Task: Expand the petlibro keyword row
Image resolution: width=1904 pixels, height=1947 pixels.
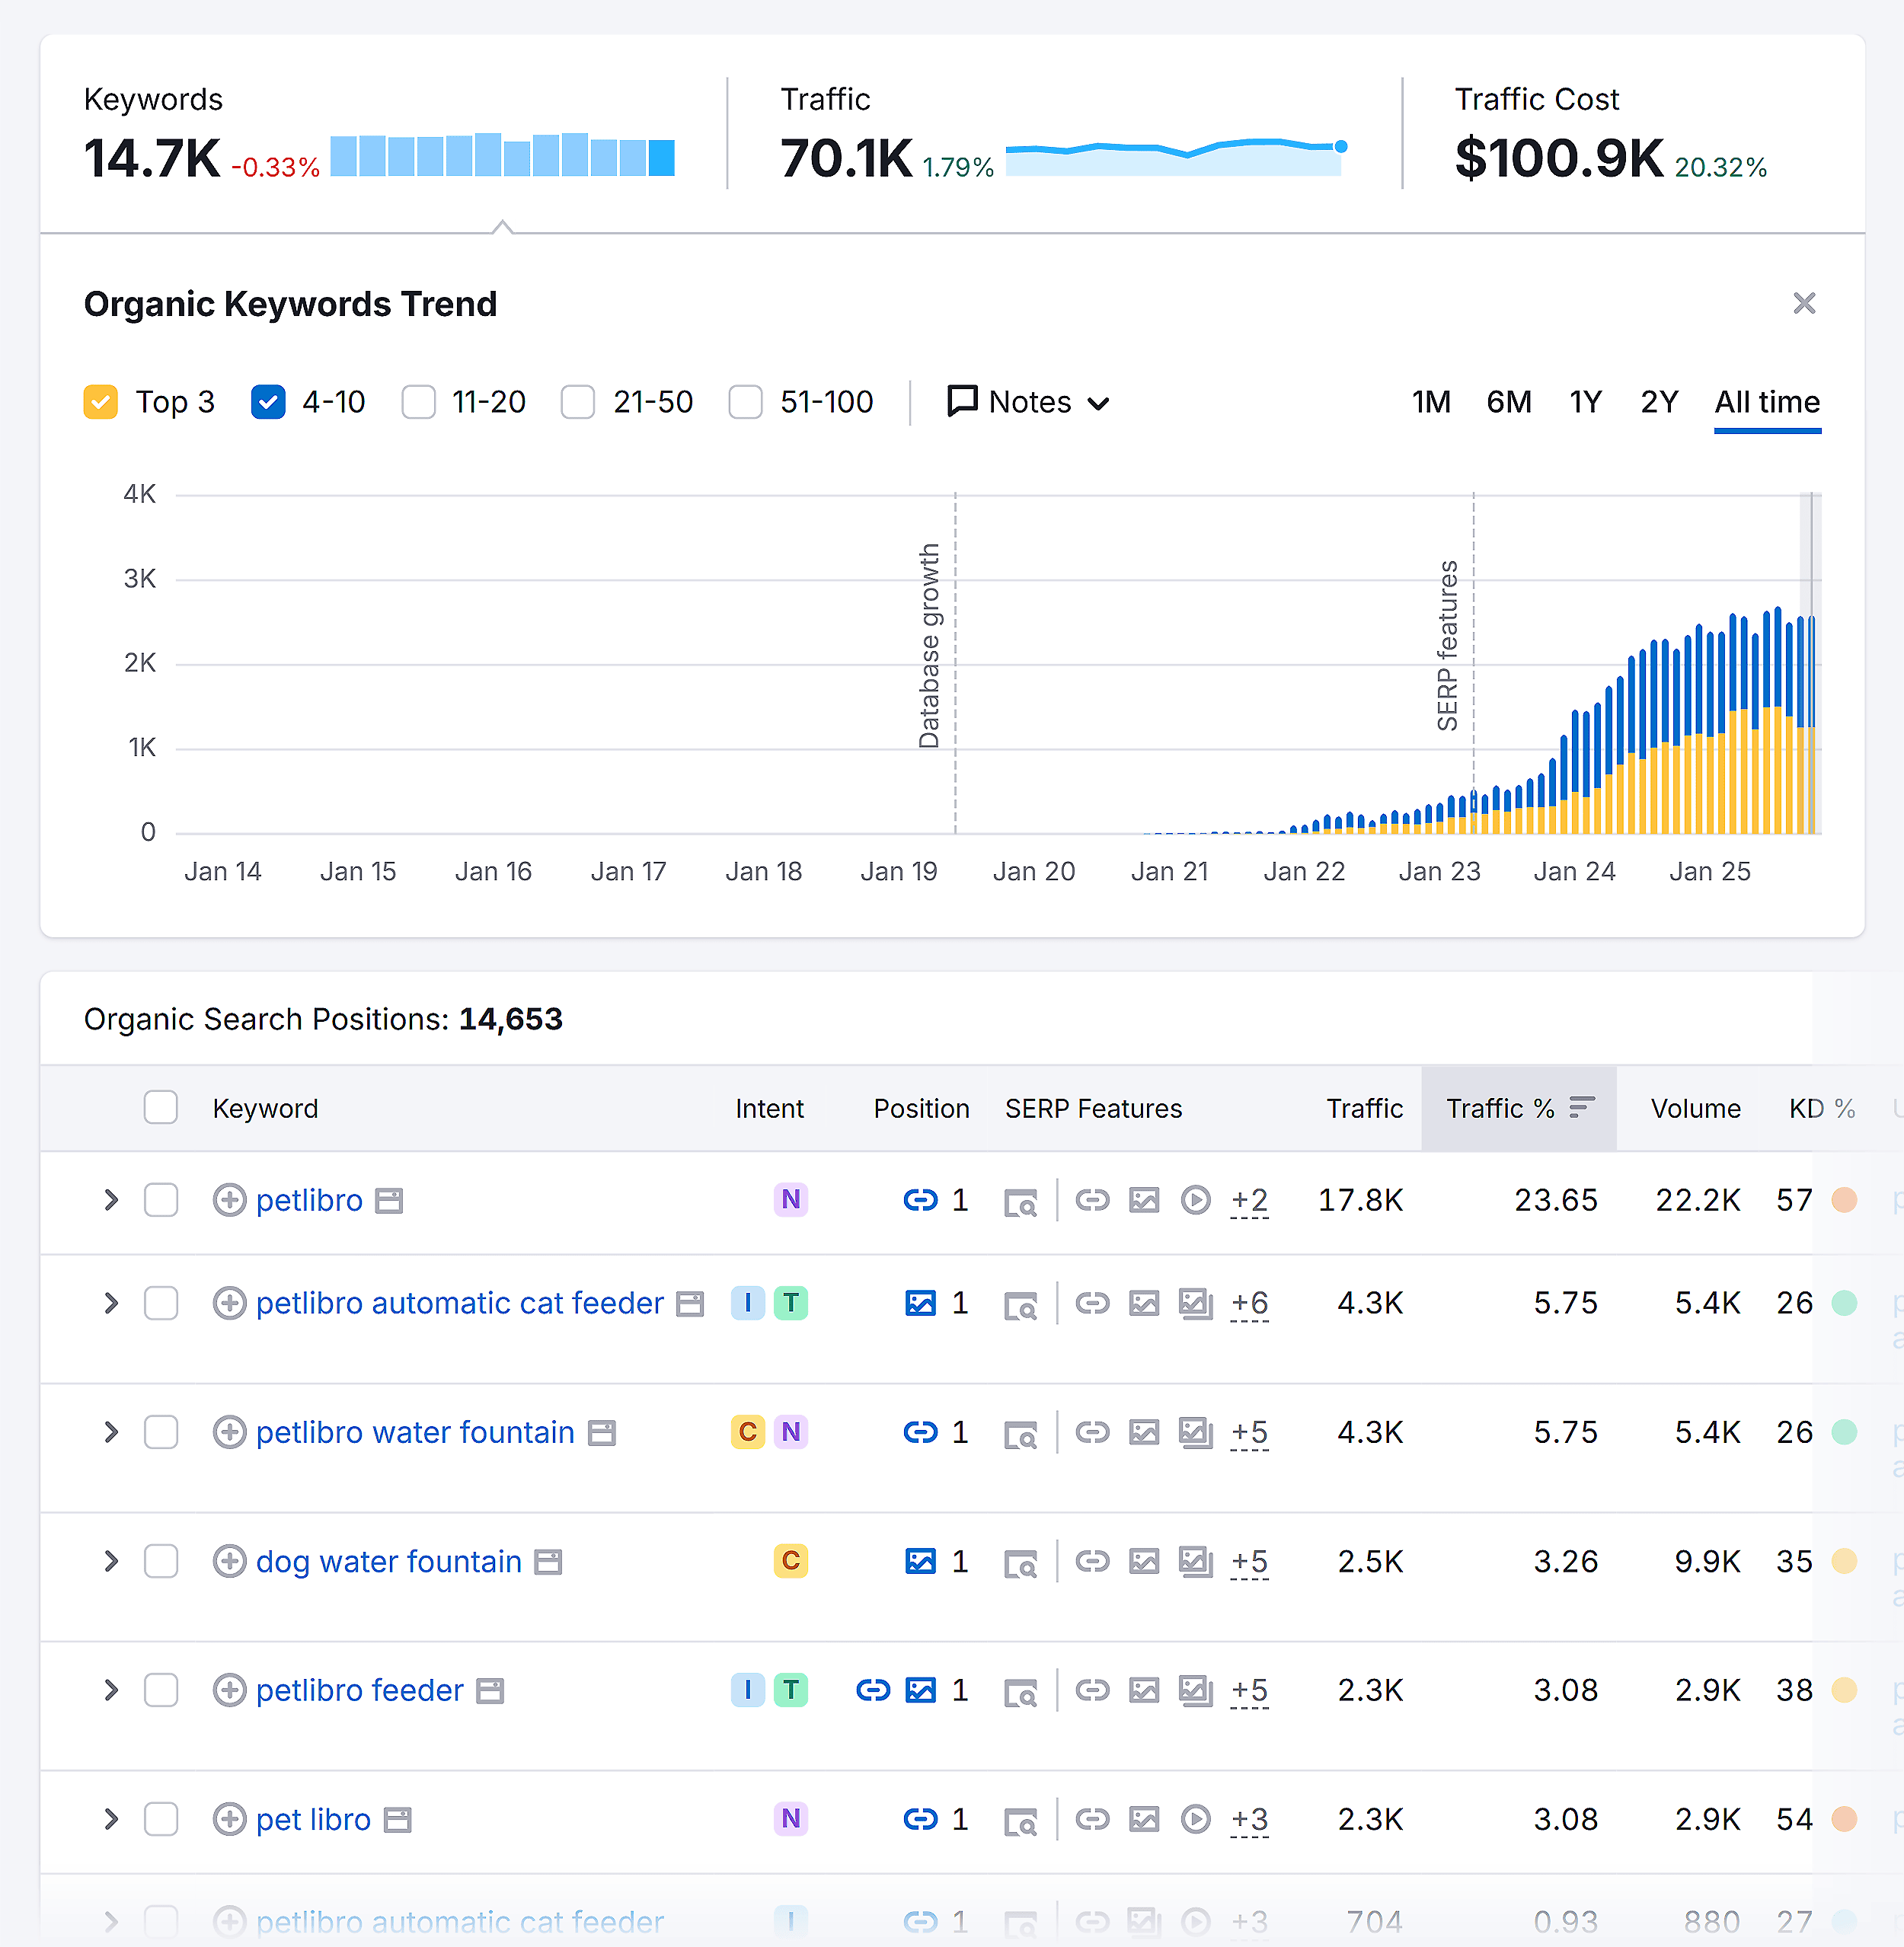Action: (x=111, y=1199)
